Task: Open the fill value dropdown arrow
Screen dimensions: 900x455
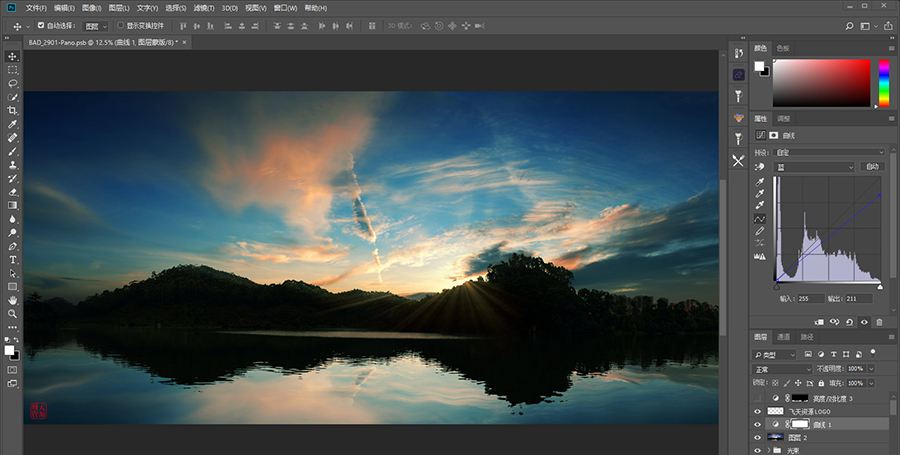Action: (871, 383)
